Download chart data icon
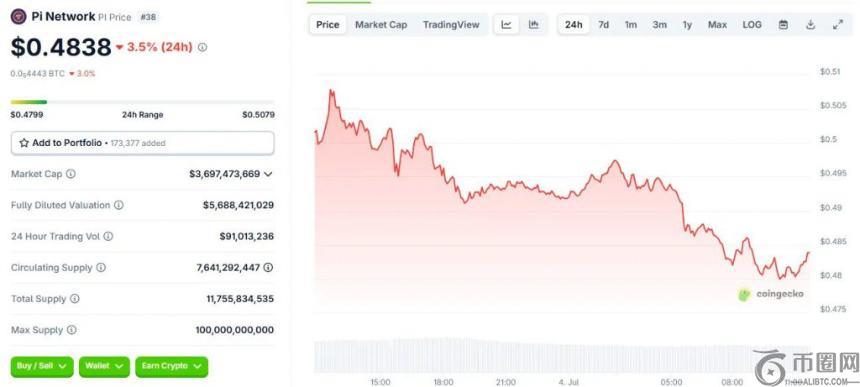The image size is (860, 387). point(811,25)
